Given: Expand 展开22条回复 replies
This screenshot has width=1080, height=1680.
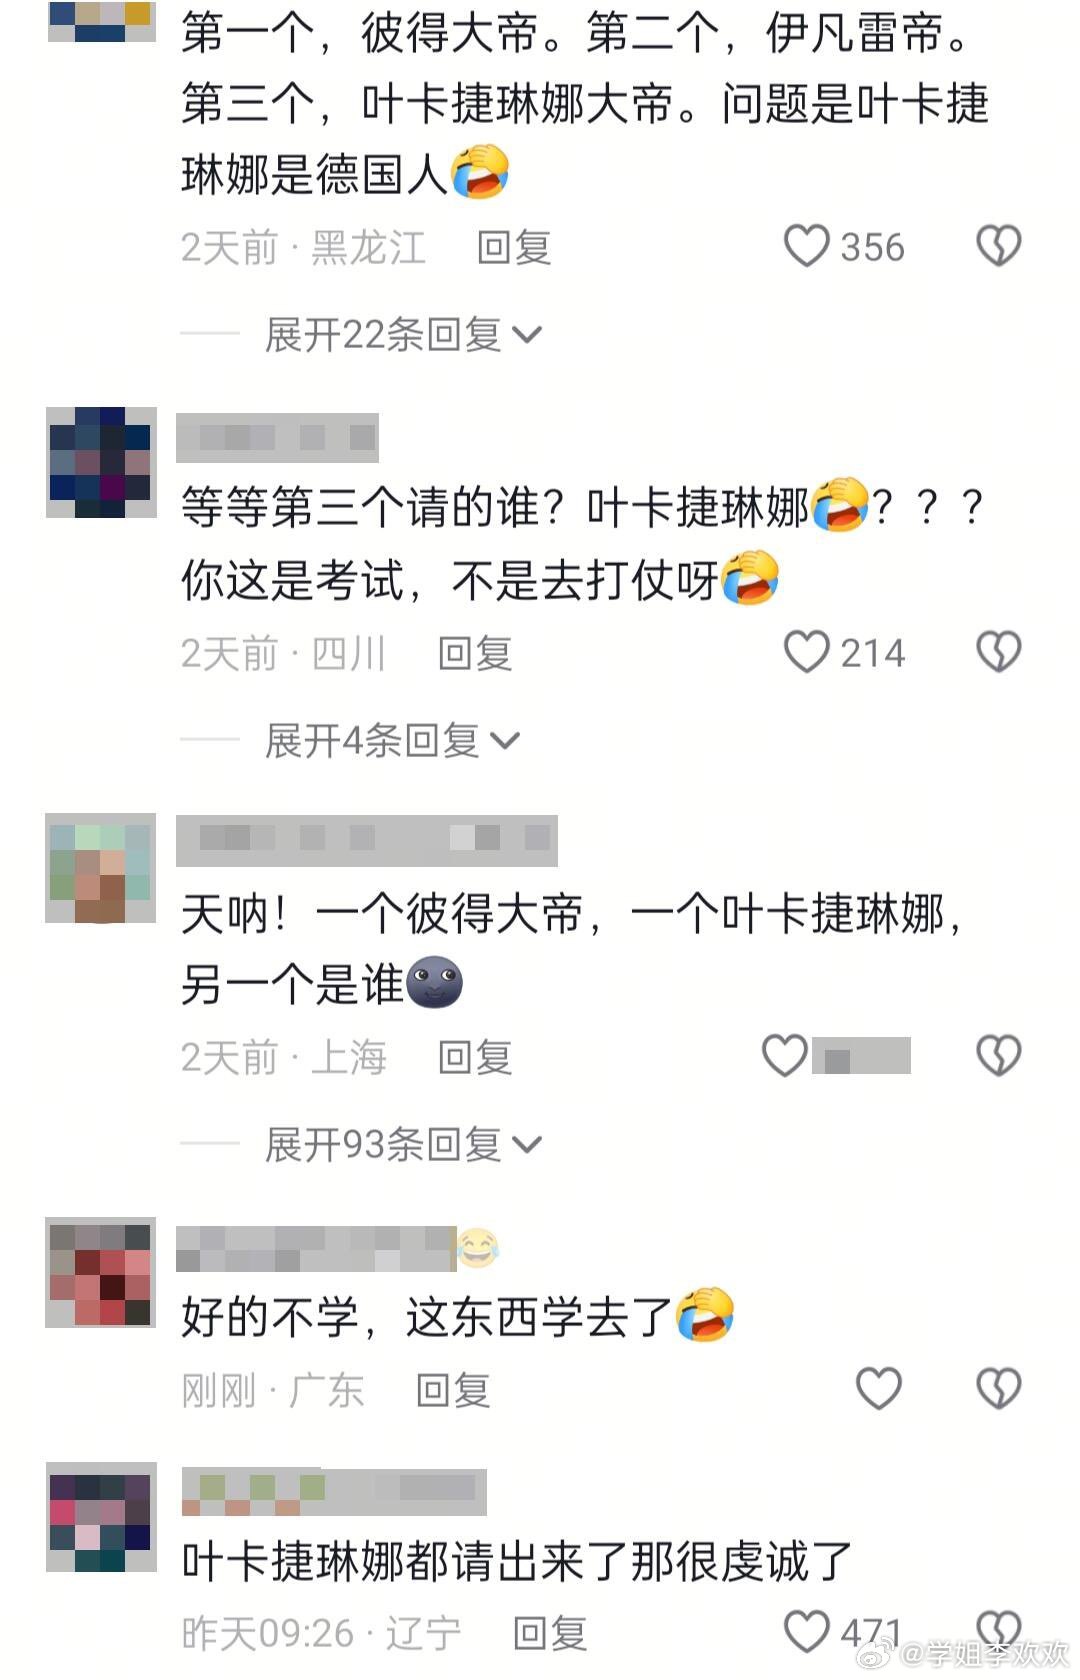Looking at the screenshot, I should pos(403,335).
